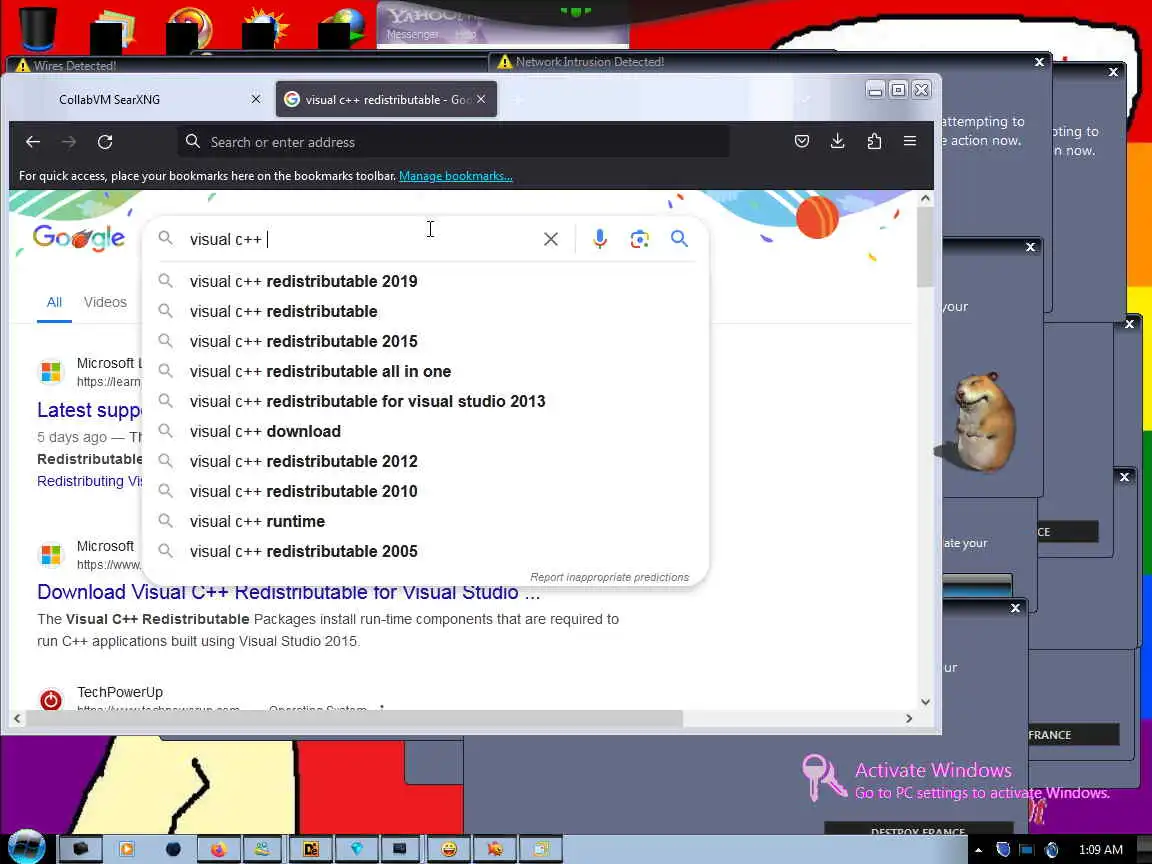Screen dimensions: 1152x864
Task: Click Report inappropriate predictions
Action: (609, 577)
